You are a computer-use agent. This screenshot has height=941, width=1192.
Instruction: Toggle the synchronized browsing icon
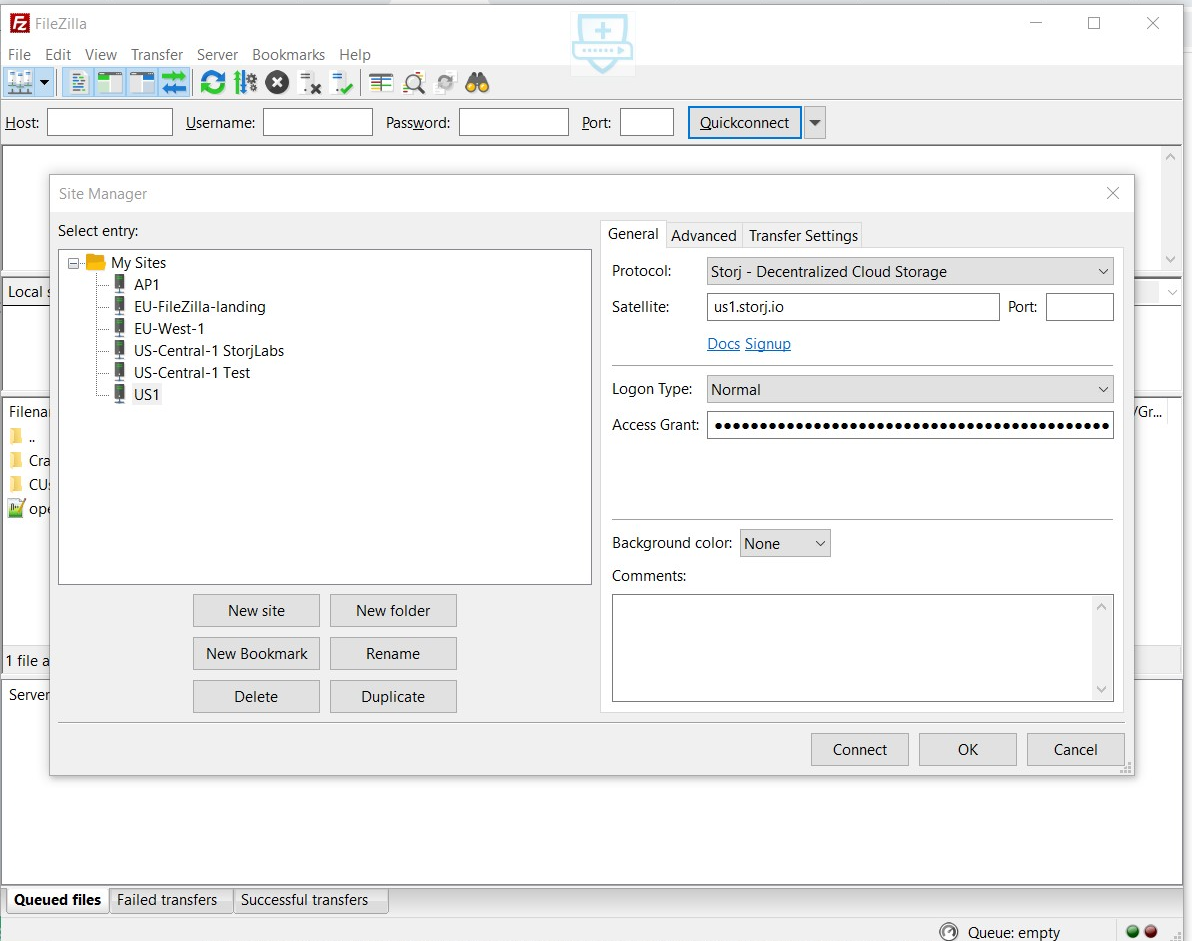pyautogui.click(x=445, y=82)
